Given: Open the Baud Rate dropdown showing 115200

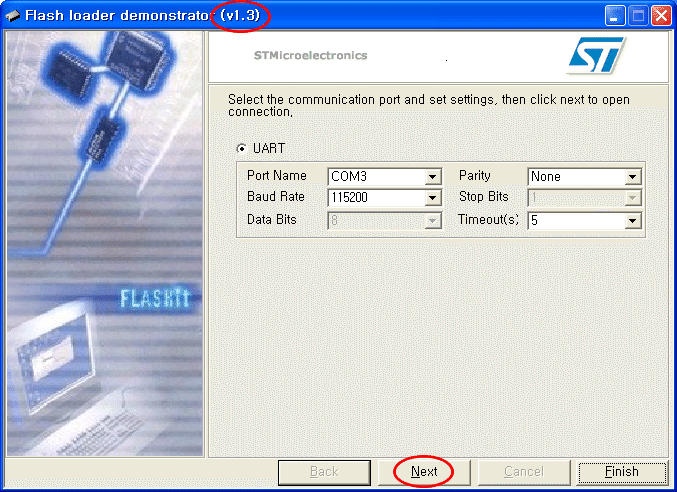Looking at the screenshot, I should tap(385, 198).
